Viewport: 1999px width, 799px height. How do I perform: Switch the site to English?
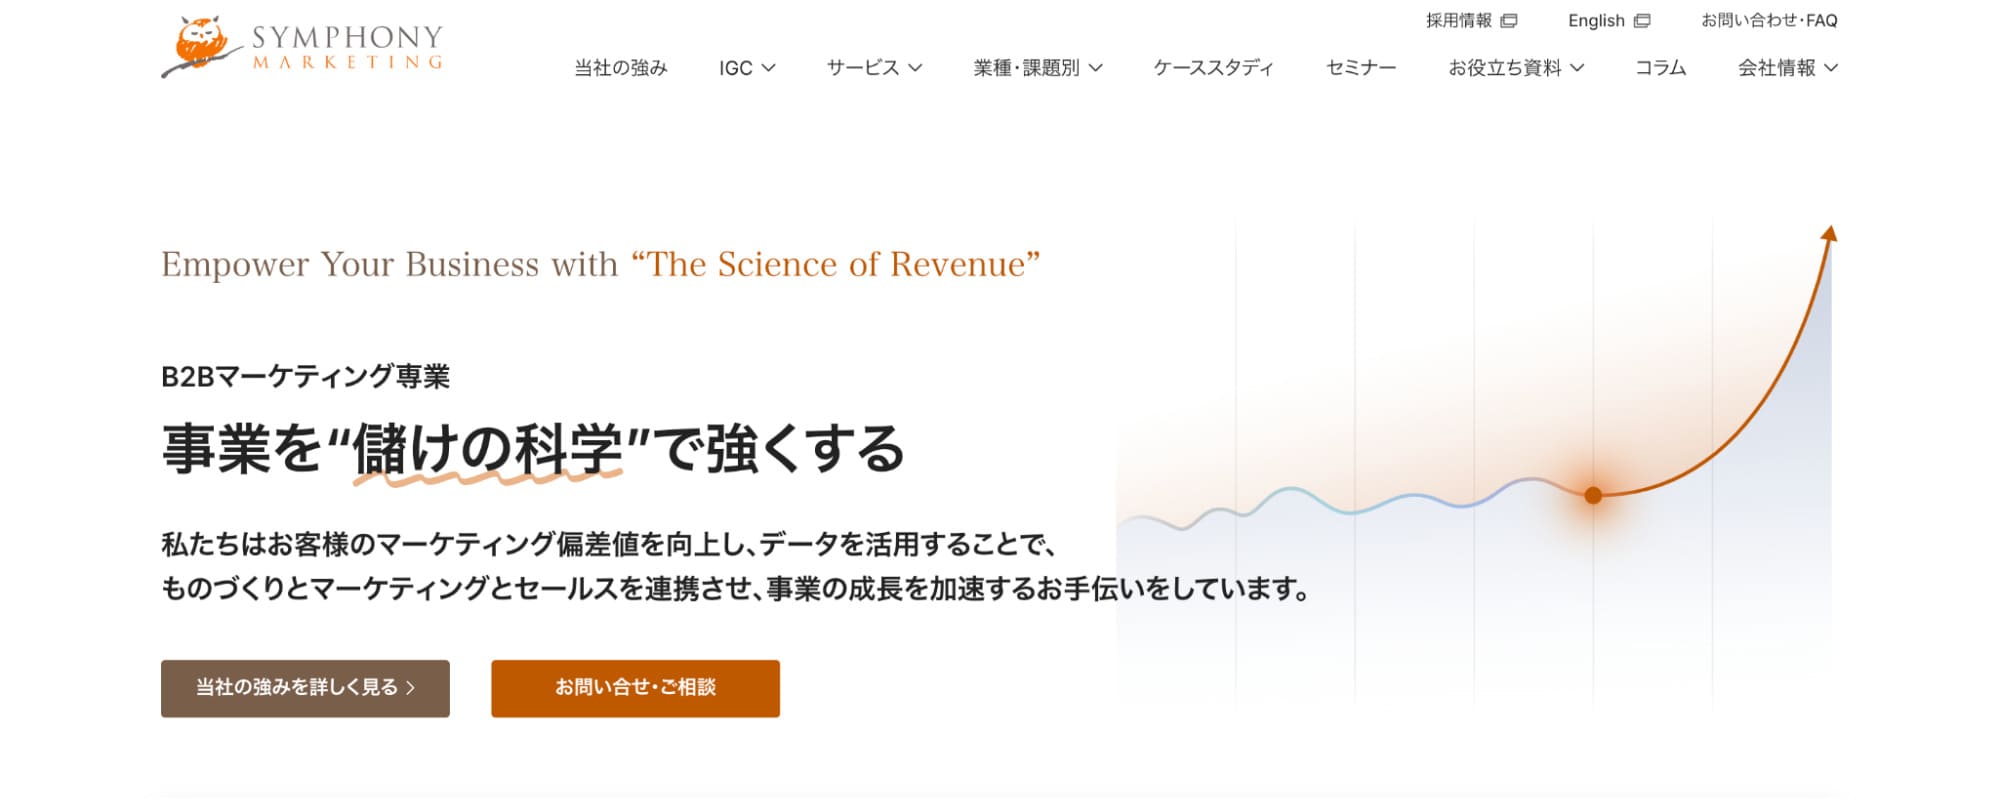click(x=1596, y=21)
